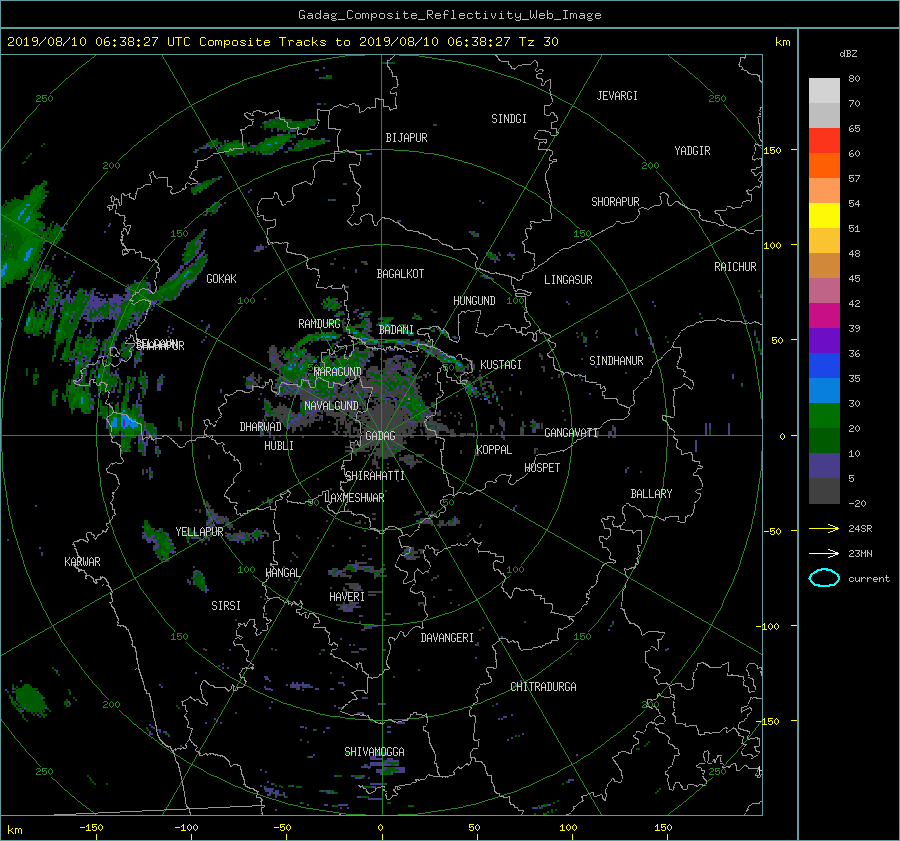Click the dBZ legend heading
This screenshot has height=841, width=900.
coord(848,53)
